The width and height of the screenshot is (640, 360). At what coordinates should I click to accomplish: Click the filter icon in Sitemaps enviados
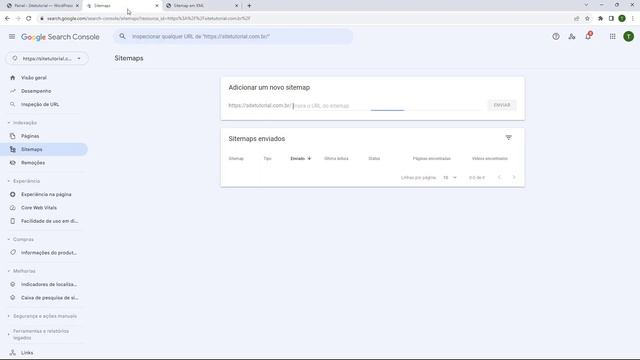pyautogui.click(x=509, y=138)
